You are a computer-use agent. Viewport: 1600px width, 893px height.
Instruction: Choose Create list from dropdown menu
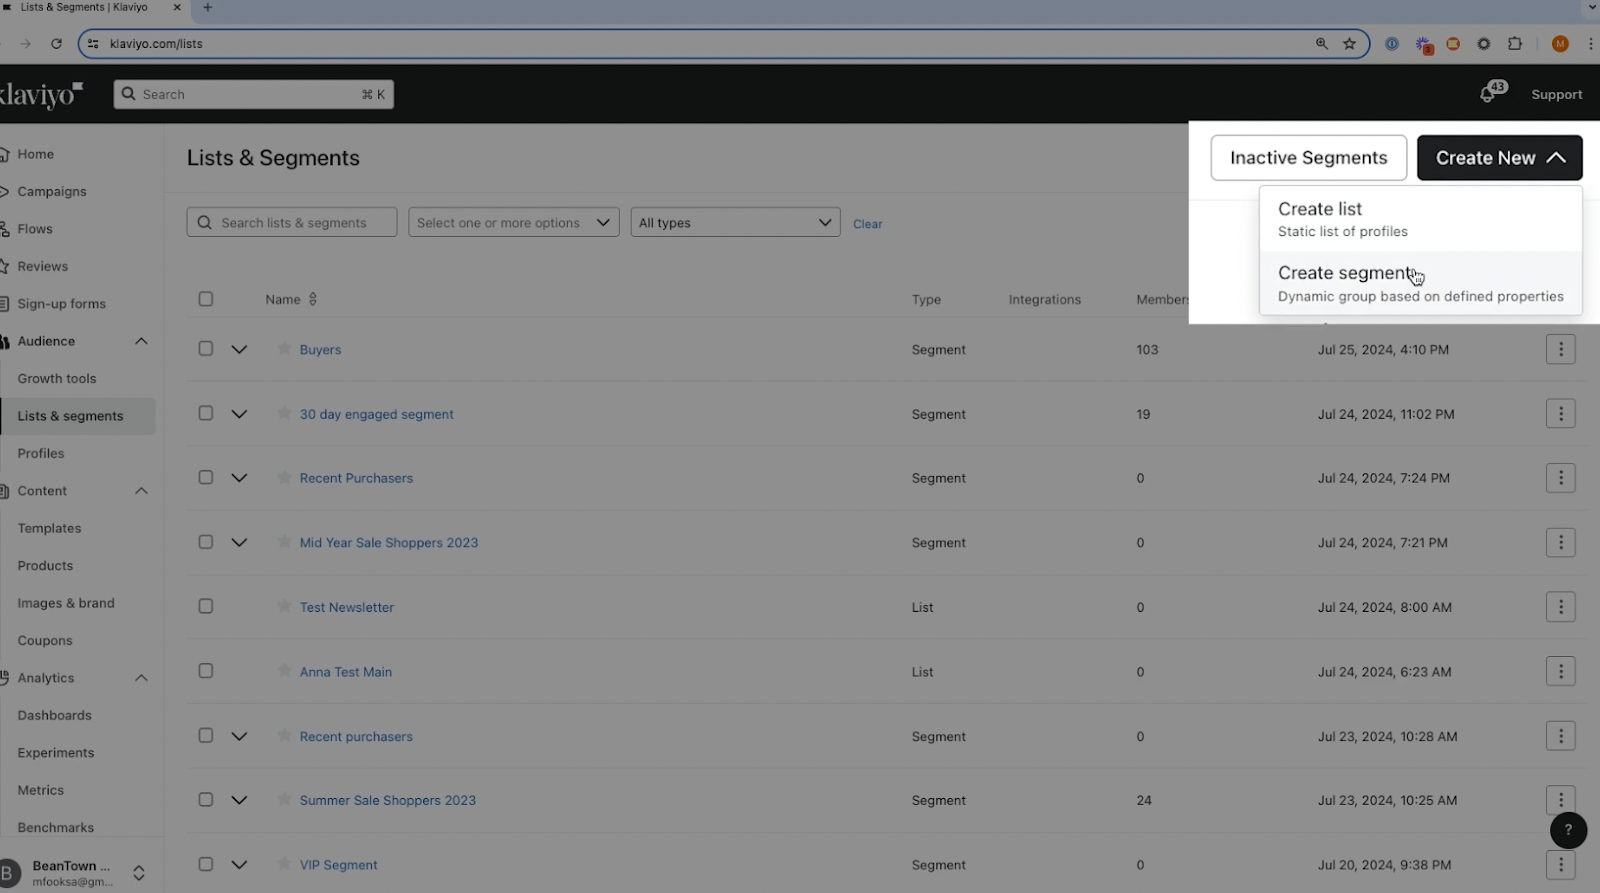point(1421,219)
